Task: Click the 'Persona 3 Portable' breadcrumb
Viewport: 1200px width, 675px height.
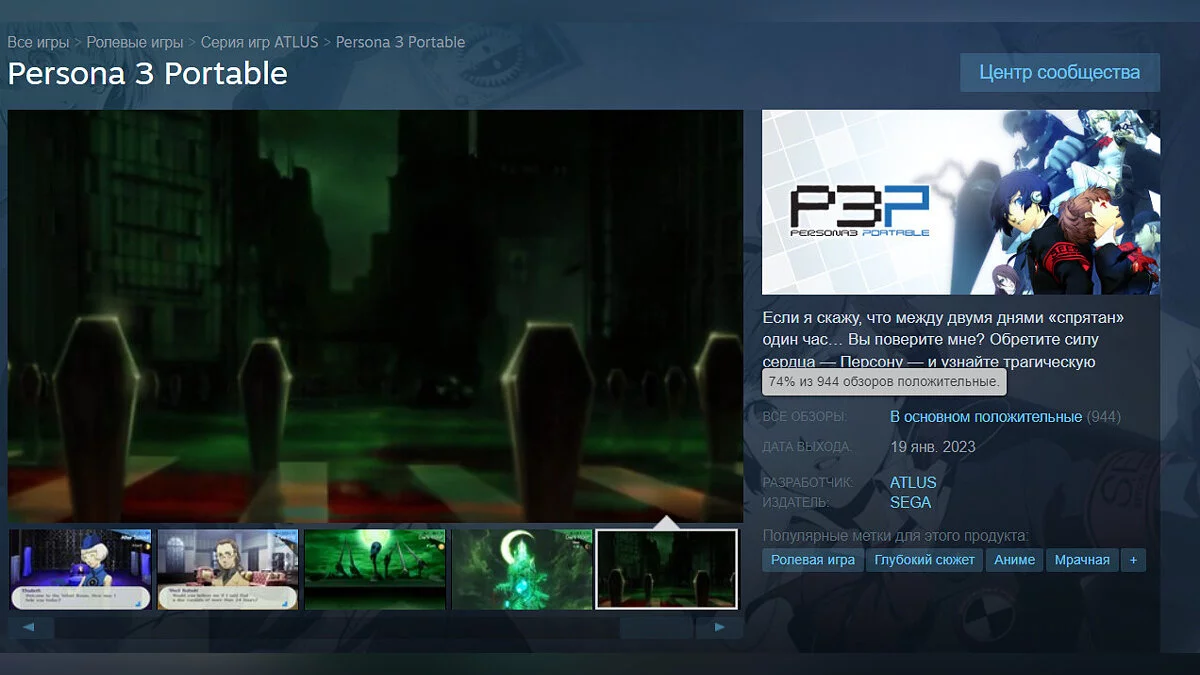Action: coord(400,42)
